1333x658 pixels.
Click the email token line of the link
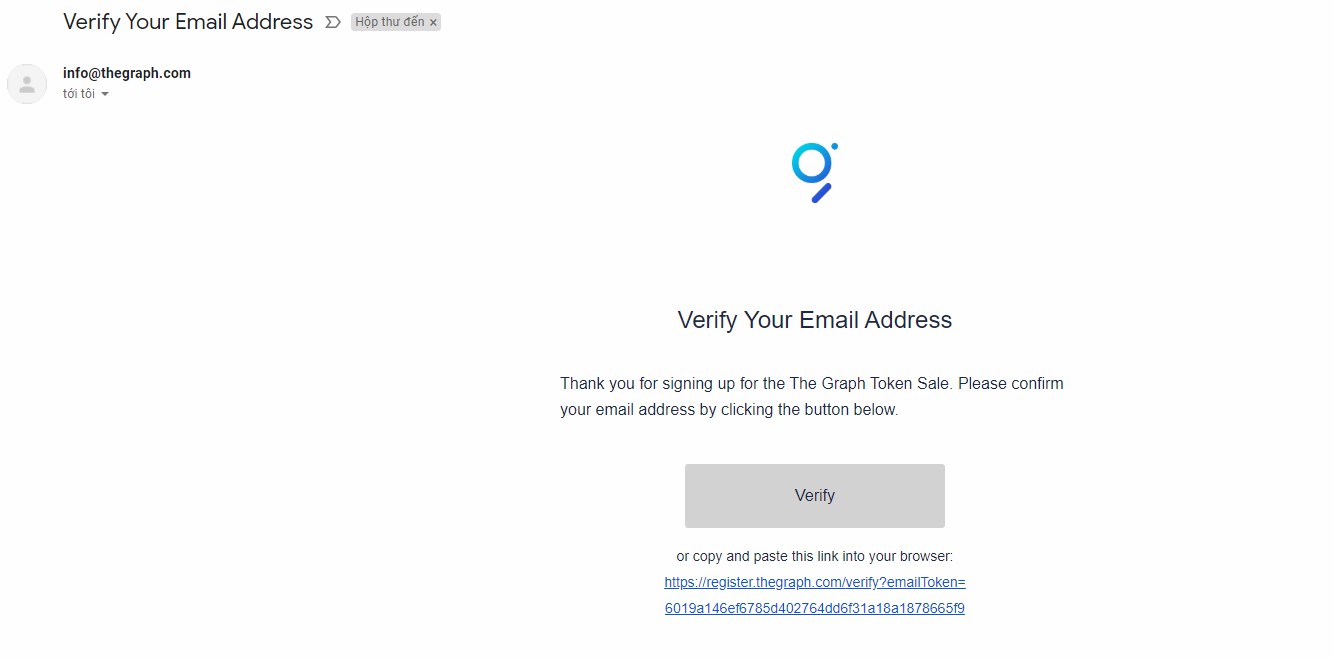[815, 608]
